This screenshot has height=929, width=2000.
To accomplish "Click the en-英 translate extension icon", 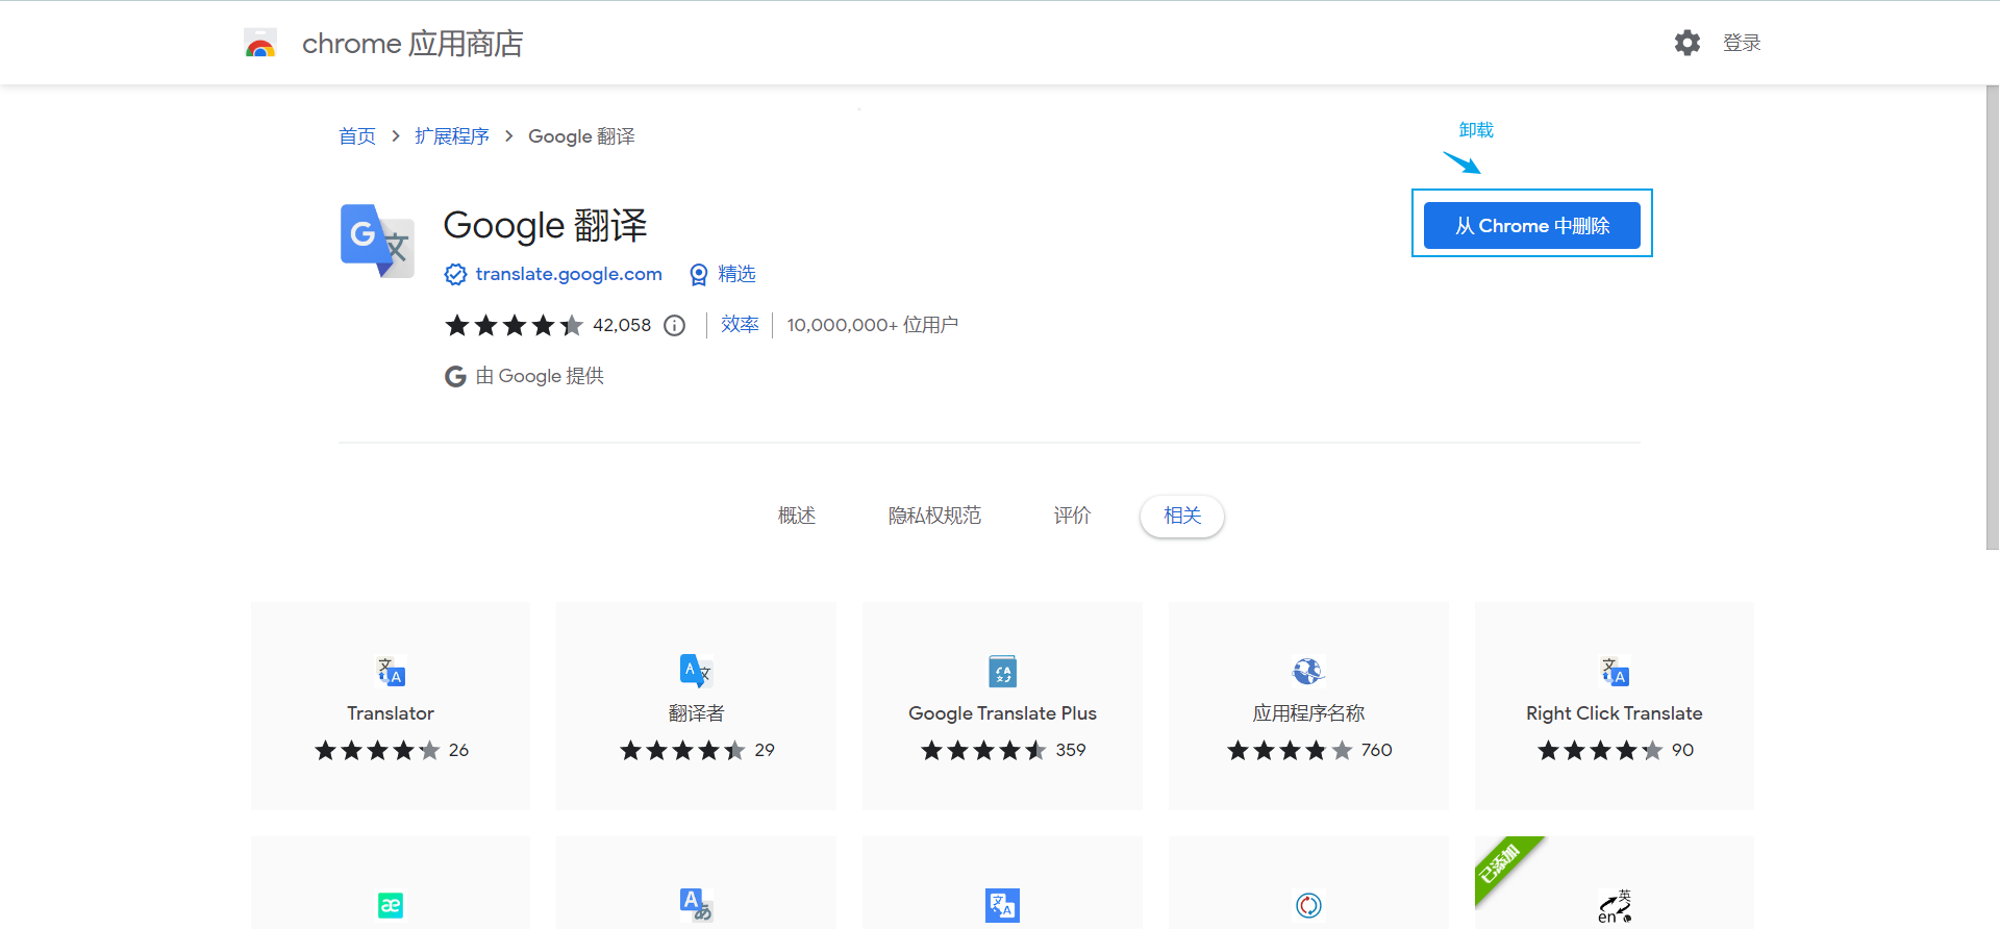I will [1614, 906].
